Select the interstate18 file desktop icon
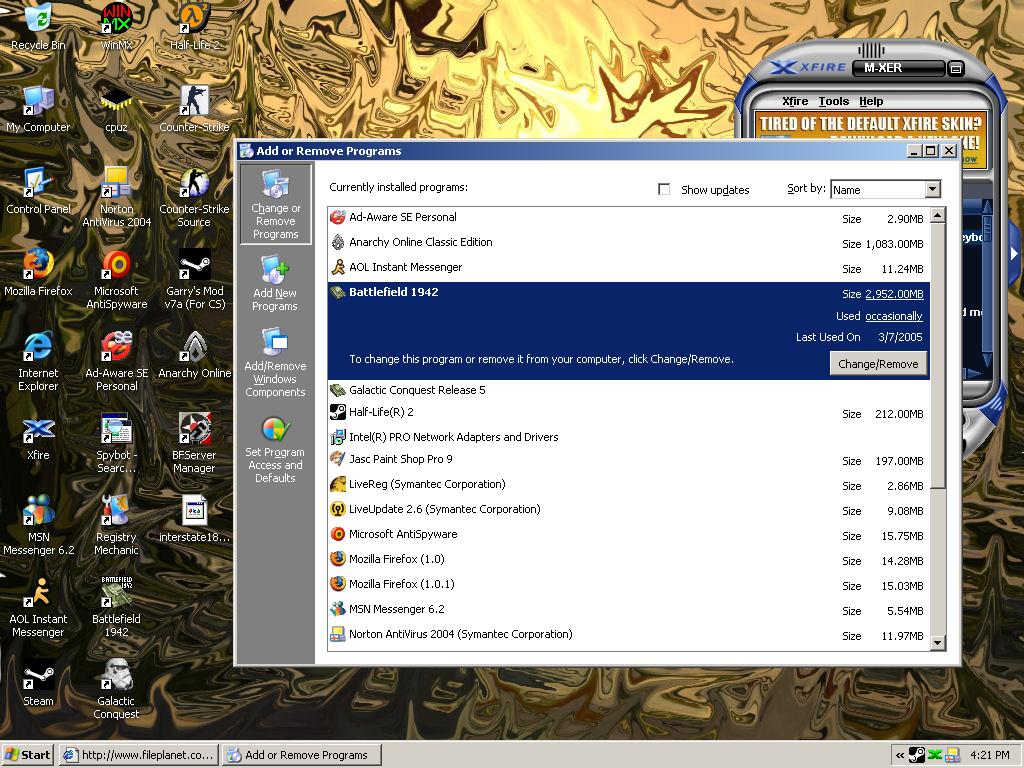Screen dimensions: 1024x768 (x=194, y=519)
